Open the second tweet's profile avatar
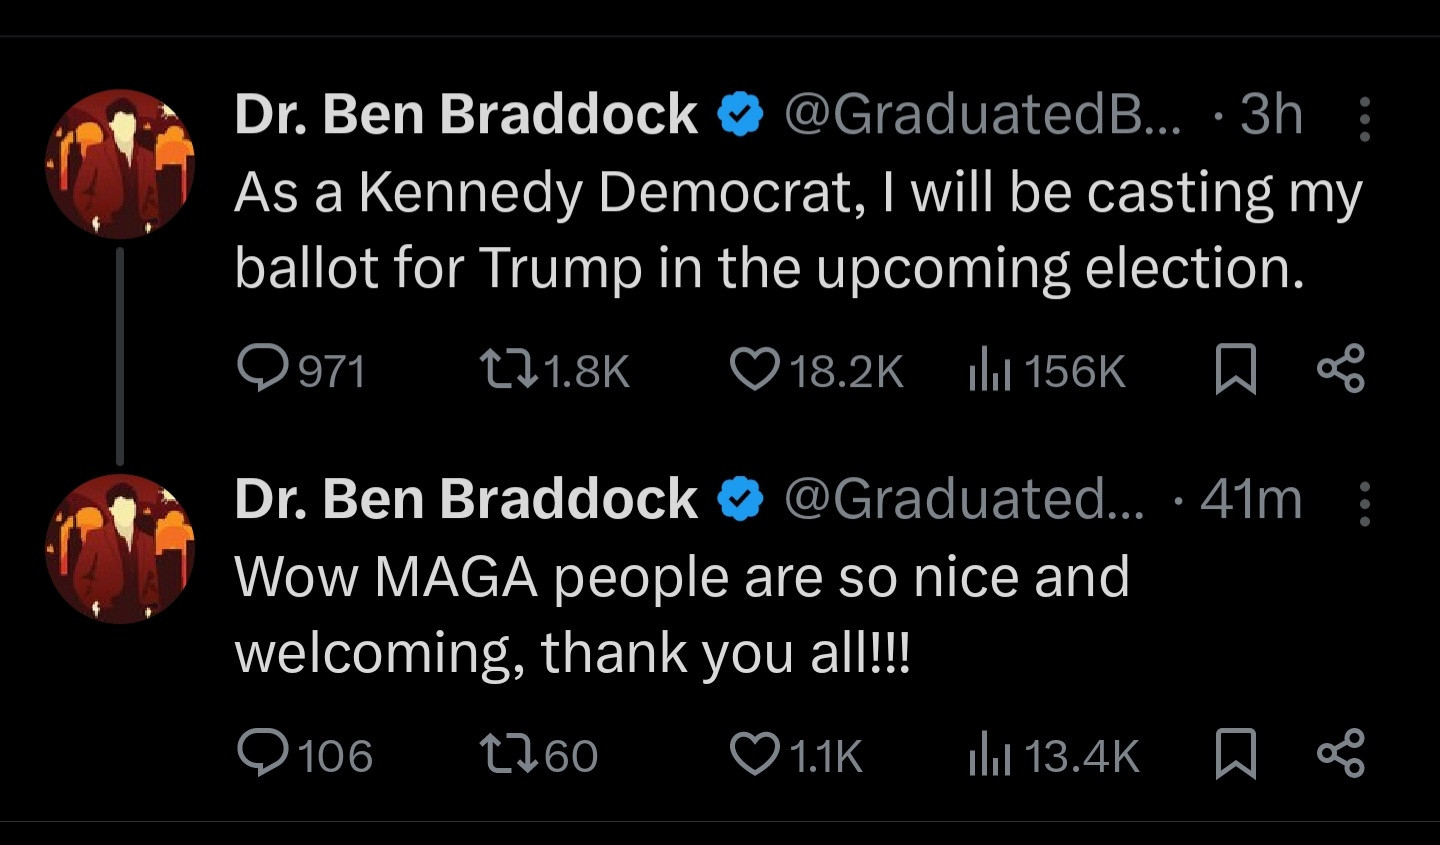Image resolution: width=1440 pixels, height=845 pixels. [x=120, y=548]
